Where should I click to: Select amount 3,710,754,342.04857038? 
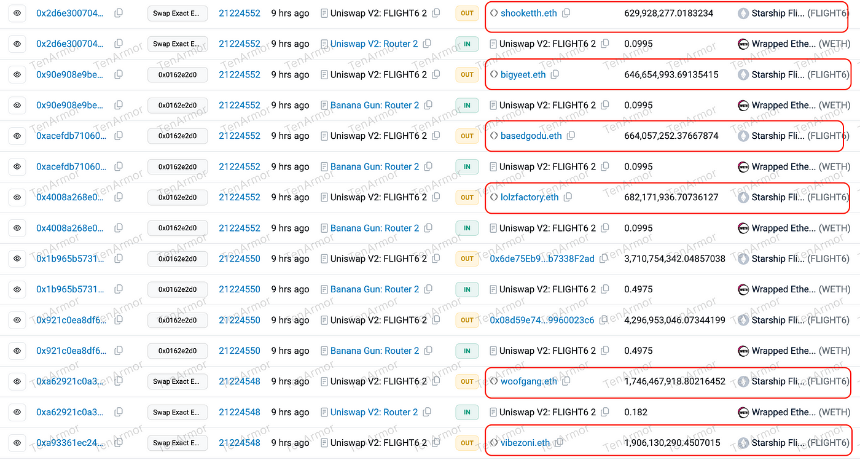(675, 258)
